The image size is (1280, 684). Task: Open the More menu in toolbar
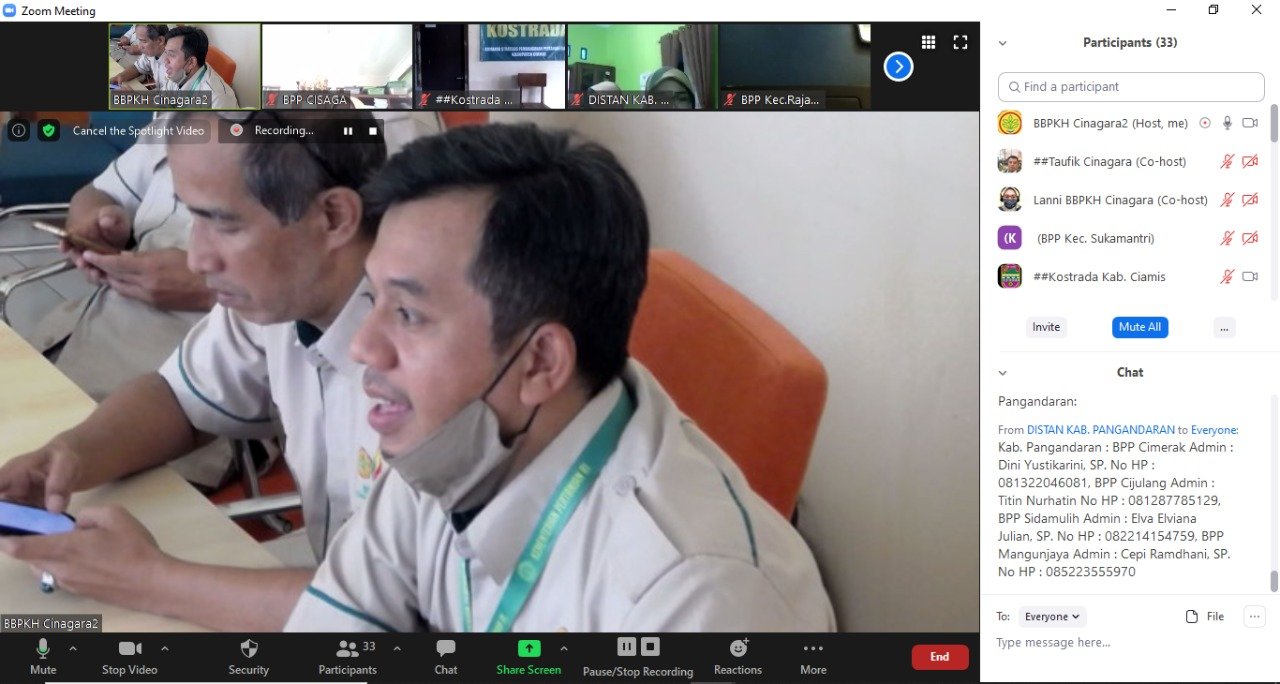click(813, 649)
